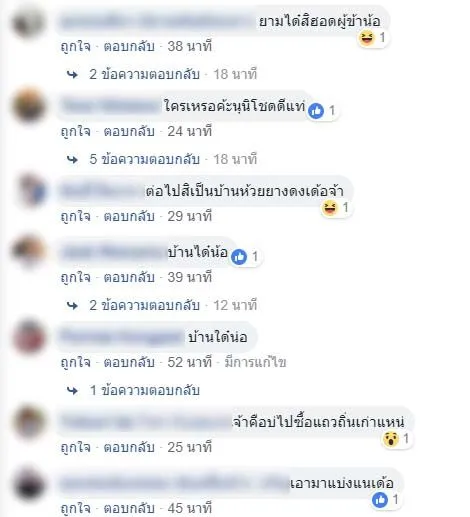Like the comment posted 29 minutes ago
The image size is (470, 517).
click(x=76, y=216)
